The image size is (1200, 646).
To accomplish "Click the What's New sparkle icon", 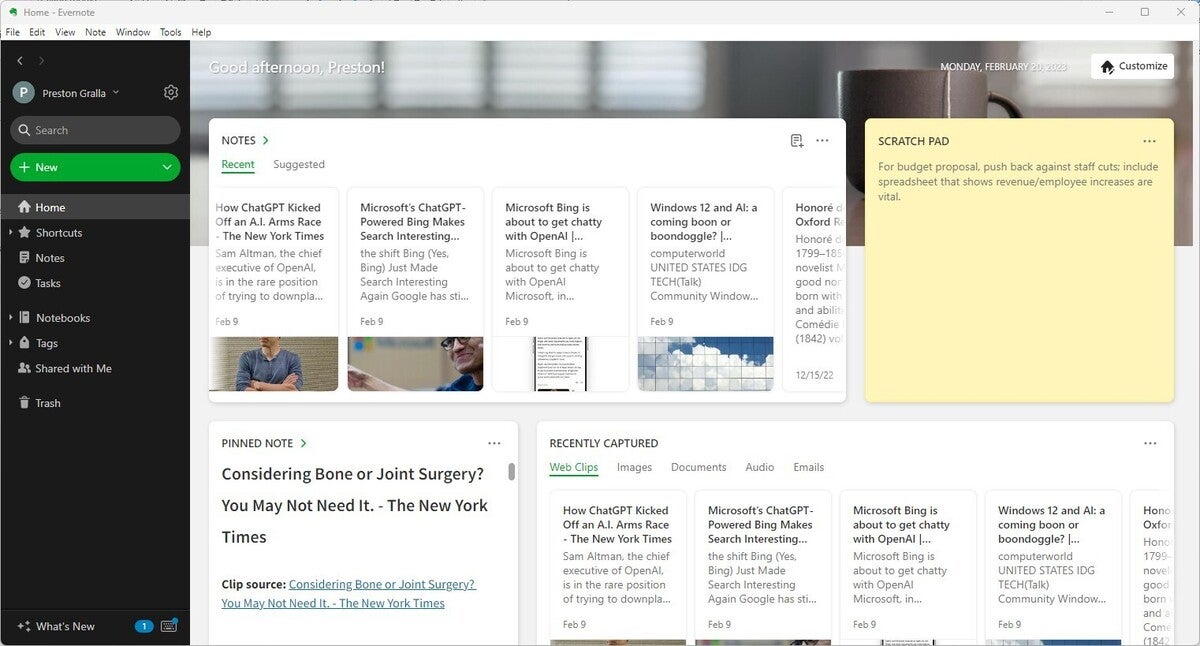I will pyautogui.click(x=23, y=626).
